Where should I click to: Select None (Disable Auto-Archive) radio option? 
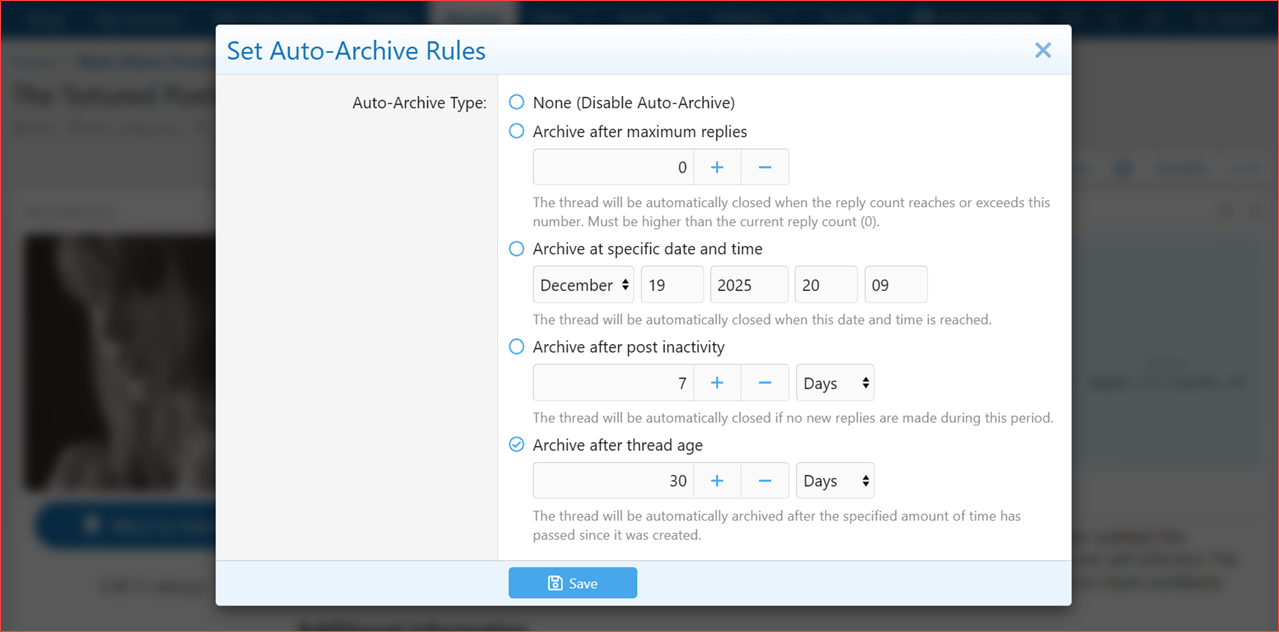coord(517,102)
